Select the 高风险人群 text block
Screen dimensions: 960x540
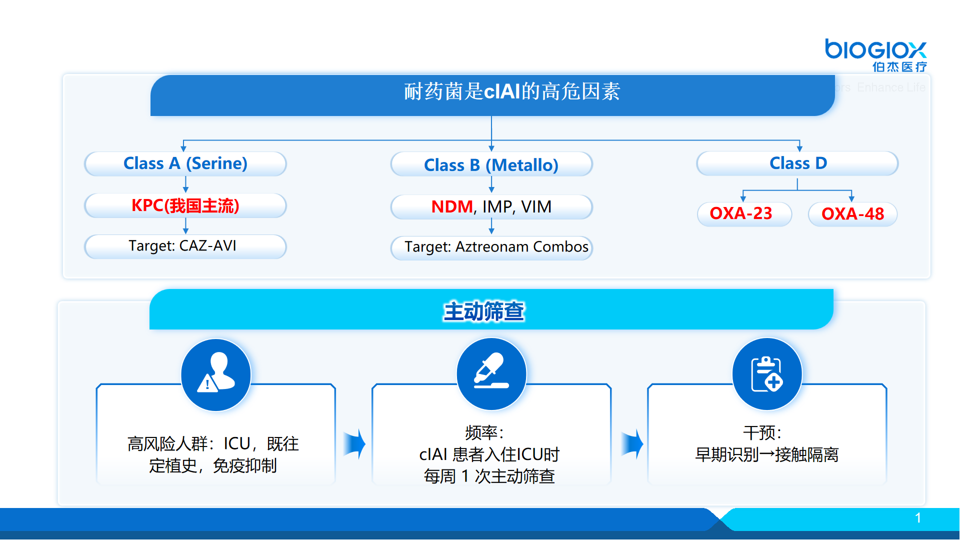coord(213,454)
